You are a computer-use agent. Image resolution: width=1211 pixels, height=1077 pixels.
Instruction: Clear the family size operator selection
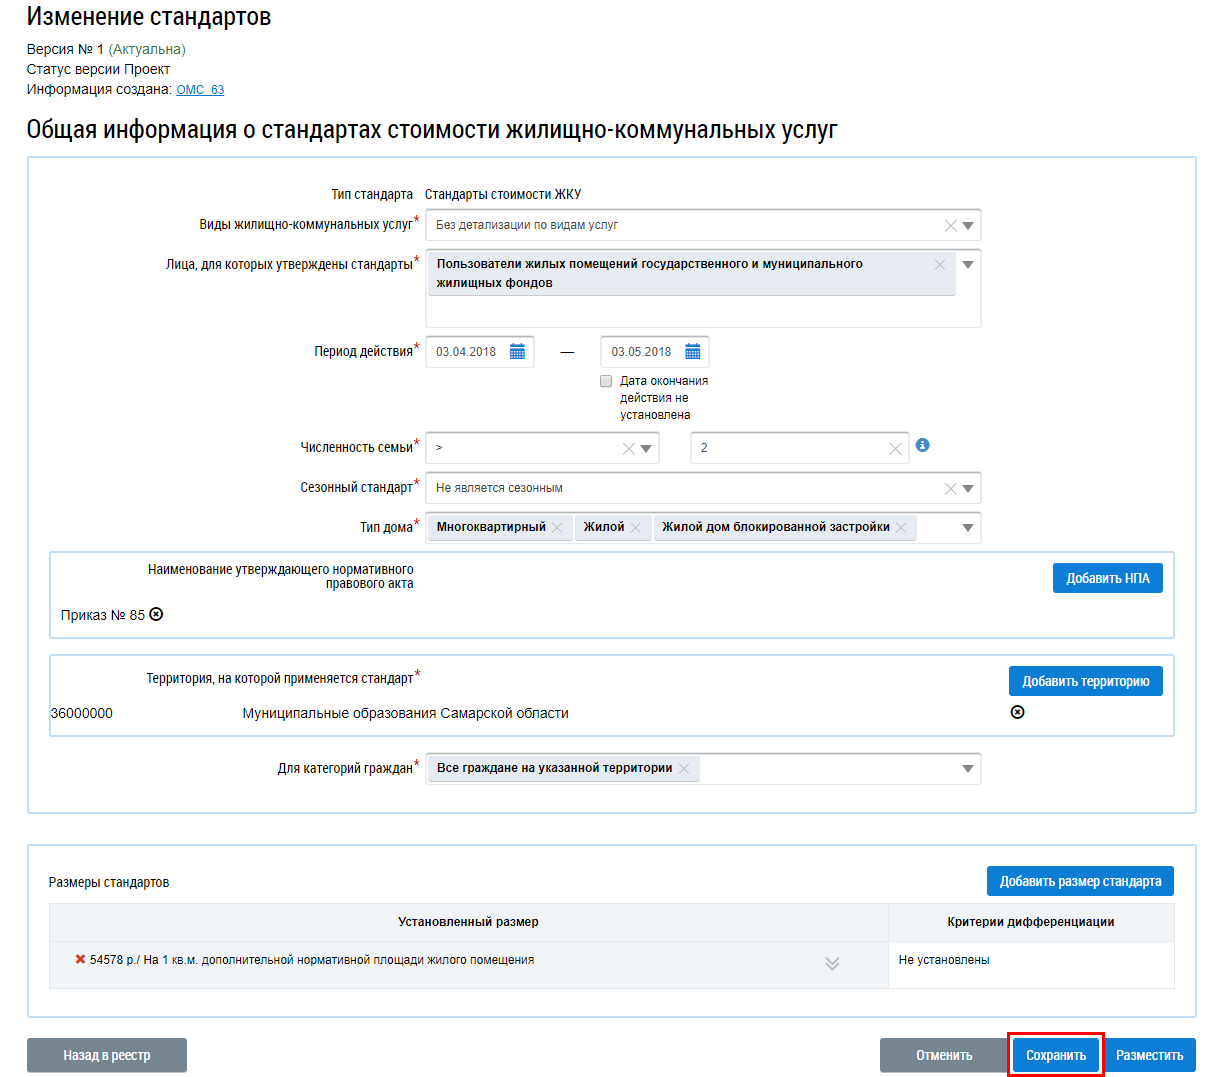click(x=628, y=449)
